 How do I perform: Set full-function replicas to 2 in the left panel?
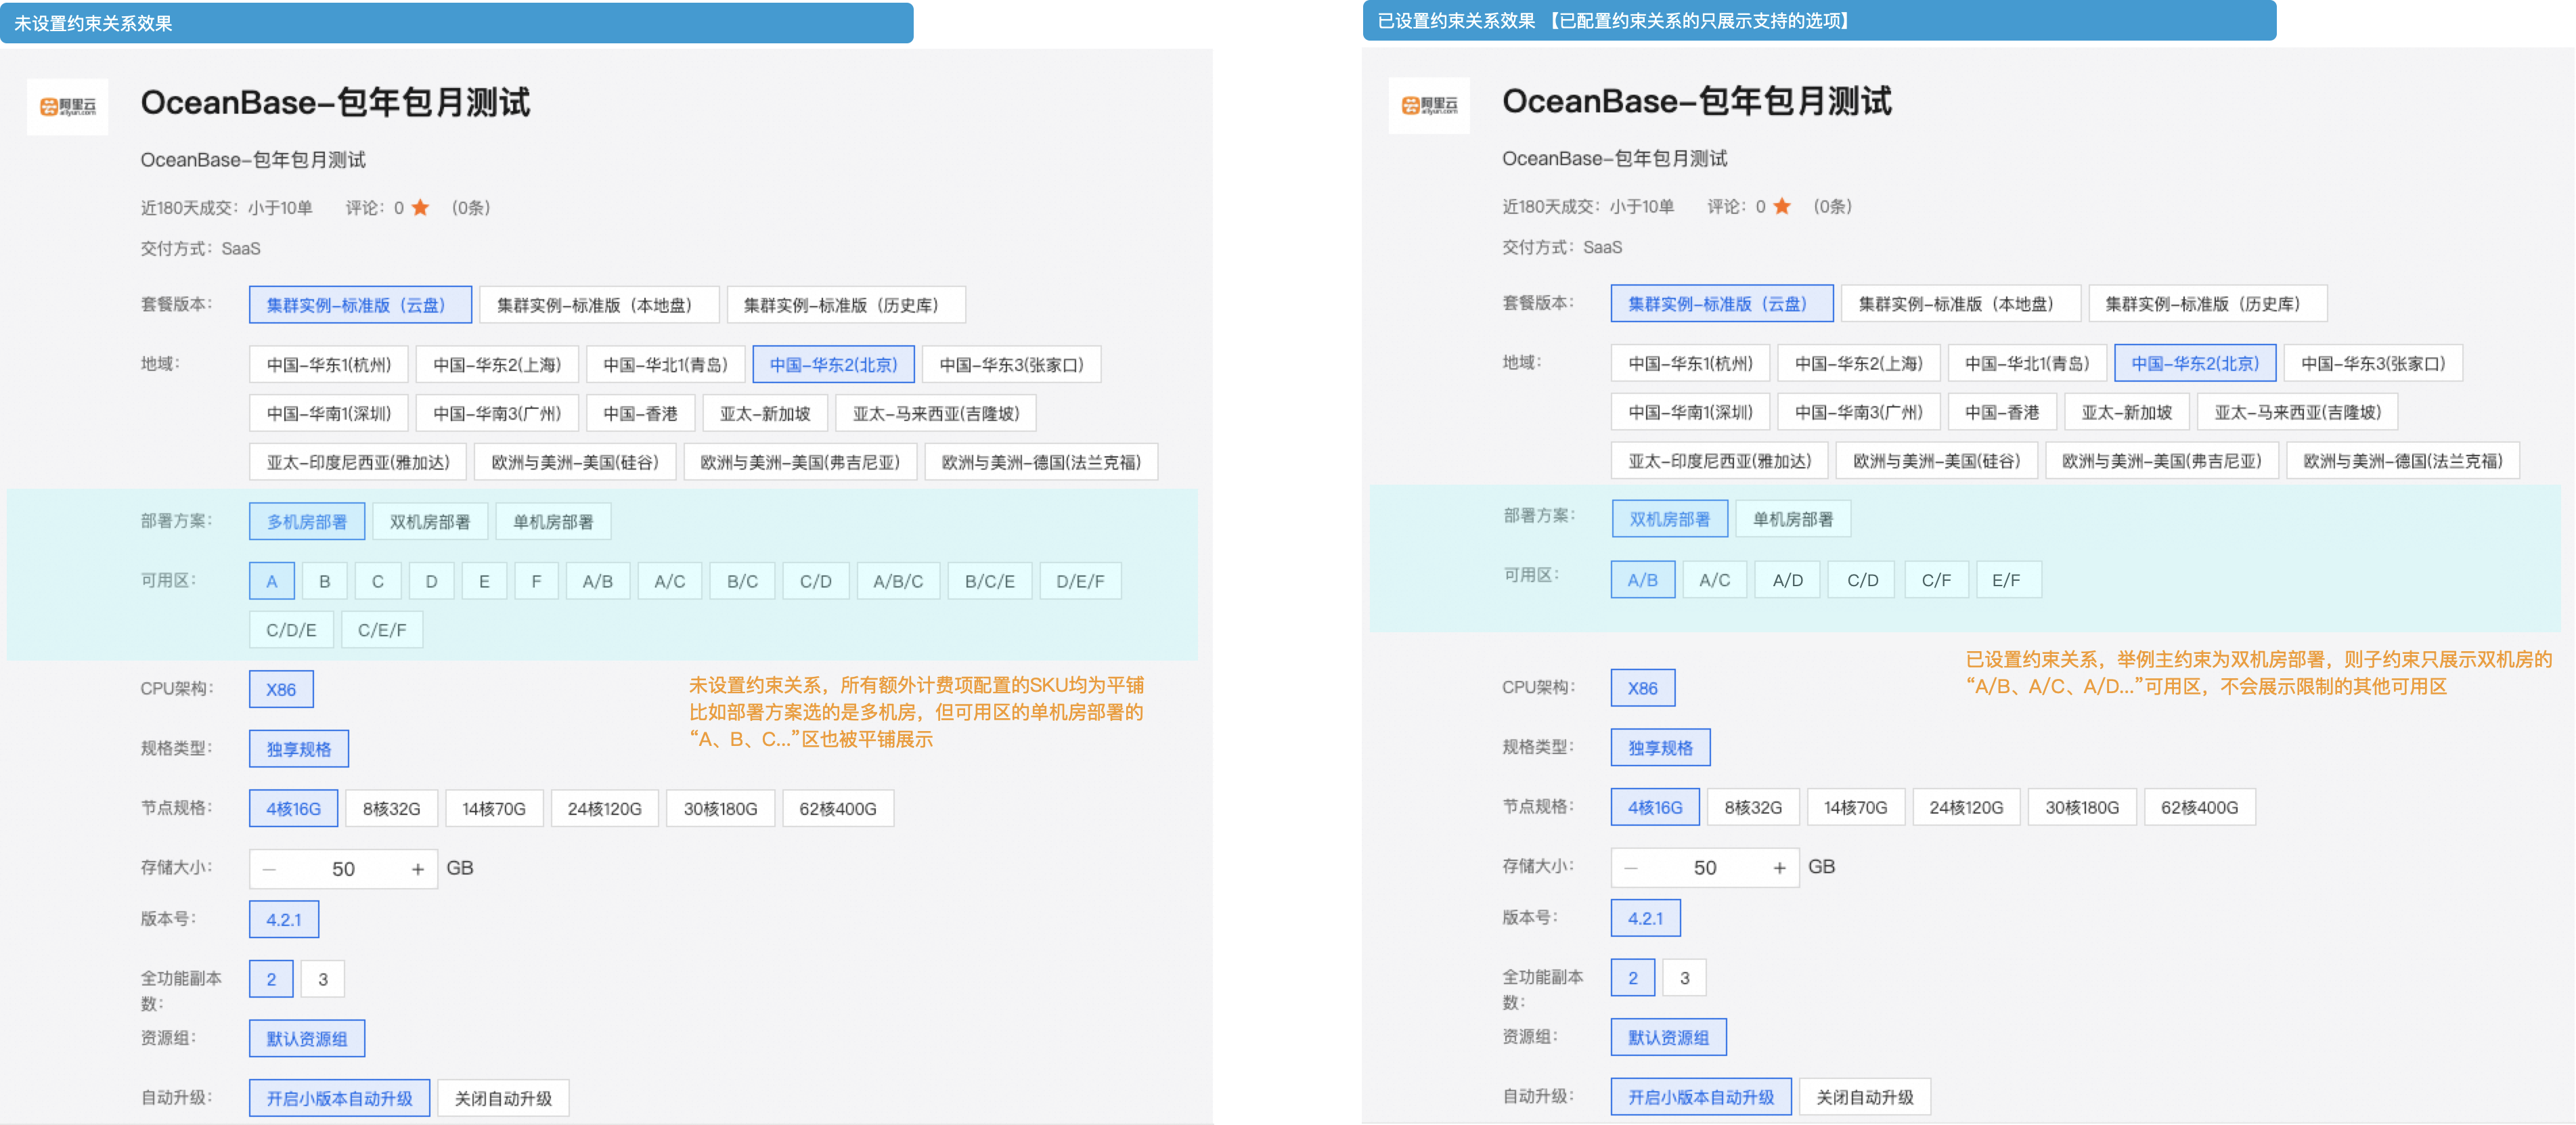pyautogui.click(x=272, y=979)
